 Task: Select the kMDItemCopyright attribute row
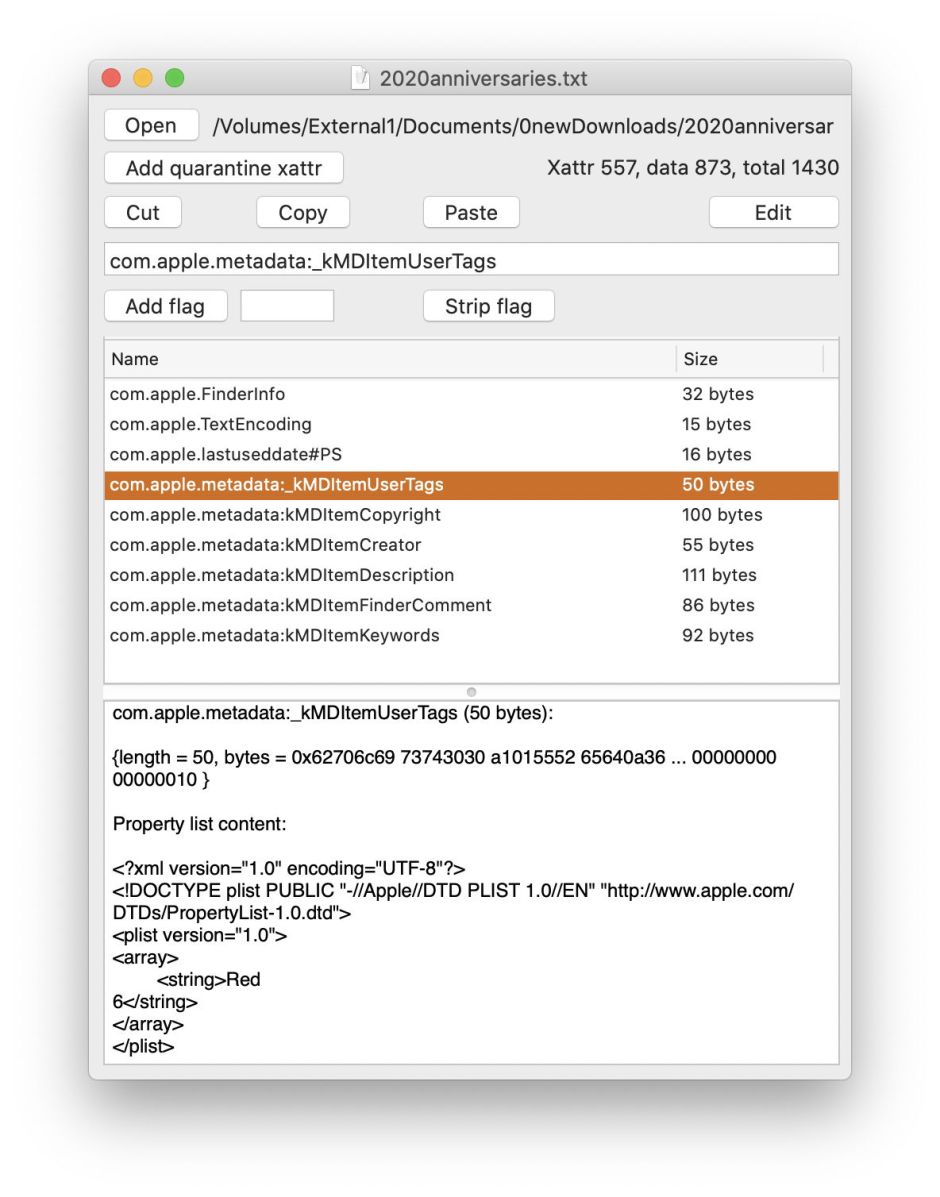point(390,515)
